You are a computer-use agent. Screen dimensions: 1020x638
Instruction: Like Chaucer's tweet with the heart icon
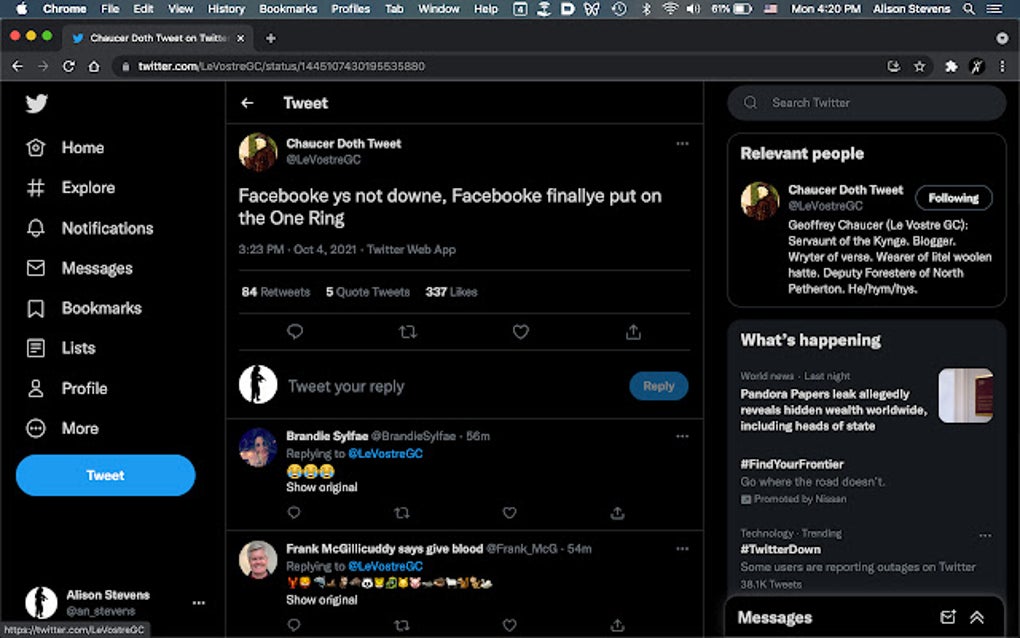520,331
